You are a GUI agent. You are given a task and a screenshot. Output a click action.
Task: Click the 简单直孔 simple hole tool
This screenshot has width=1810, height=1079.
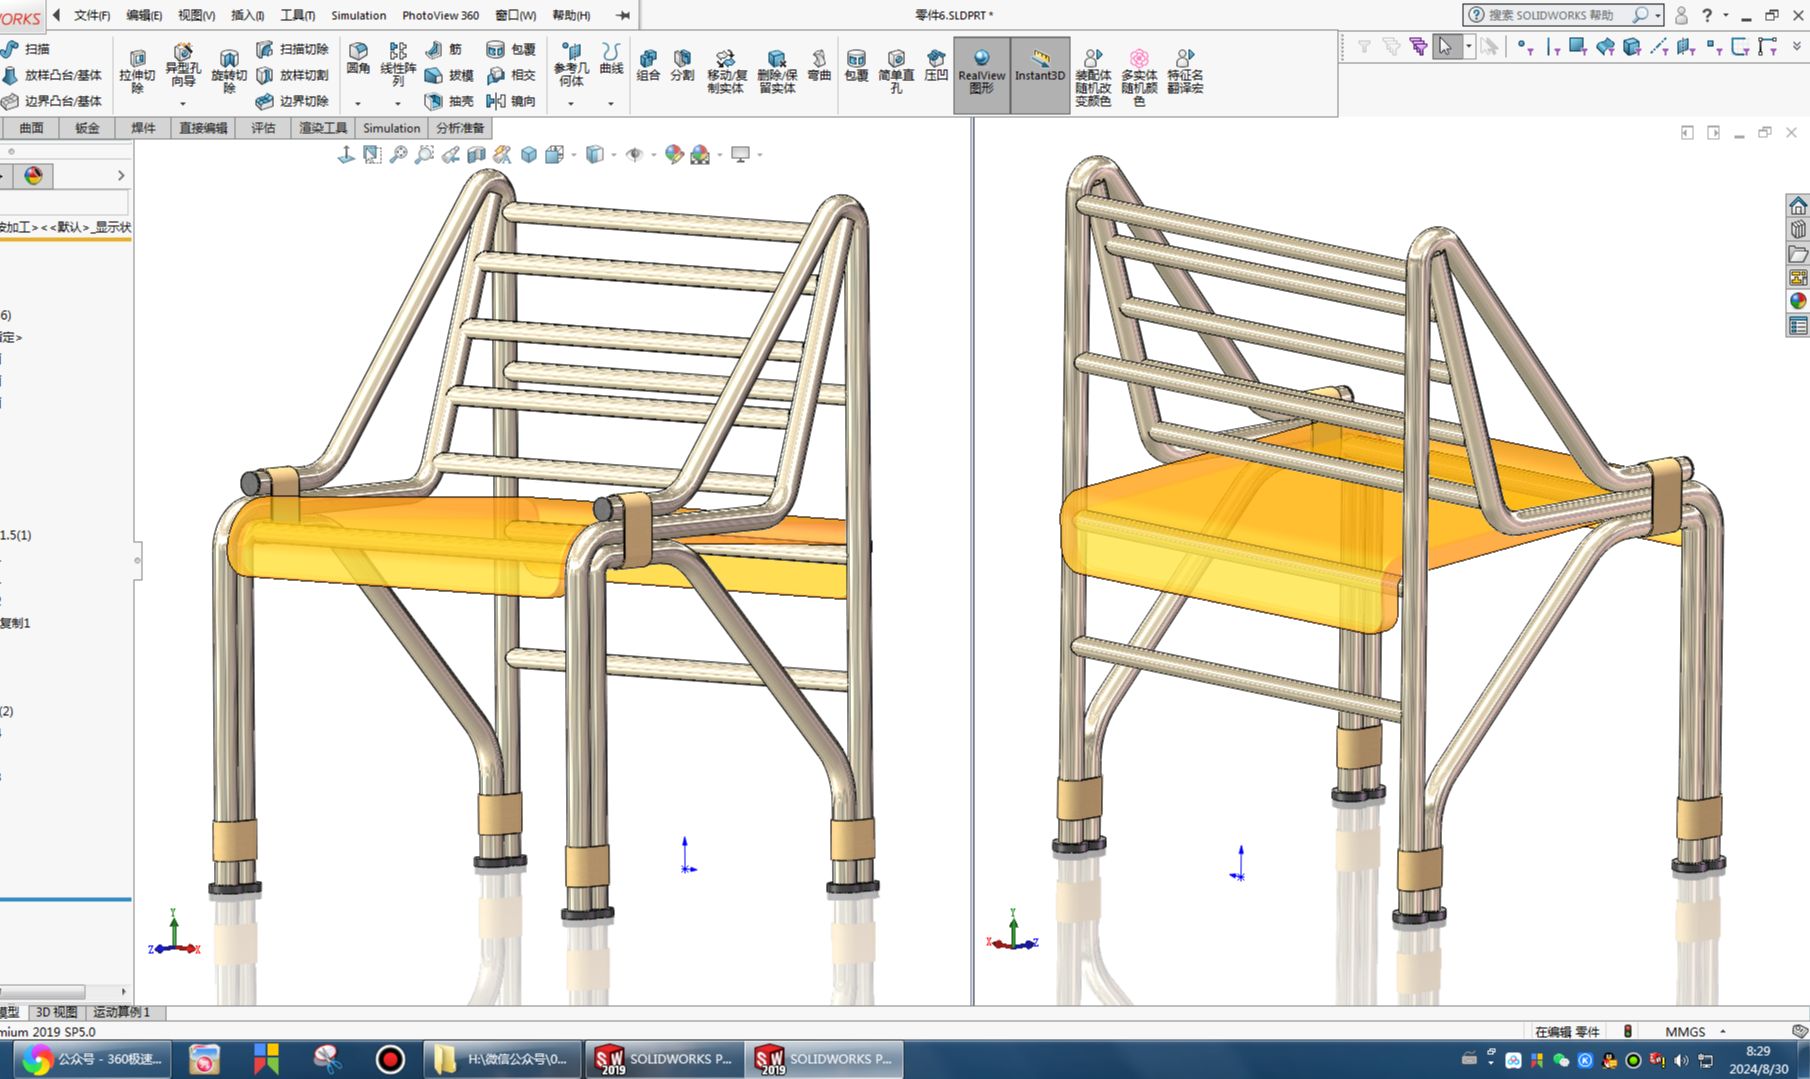coord(896,71)
